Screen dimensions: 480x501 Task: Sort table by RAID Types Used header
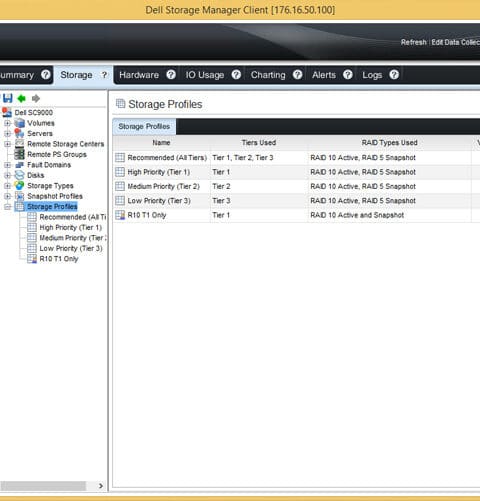tap(389, 143)
